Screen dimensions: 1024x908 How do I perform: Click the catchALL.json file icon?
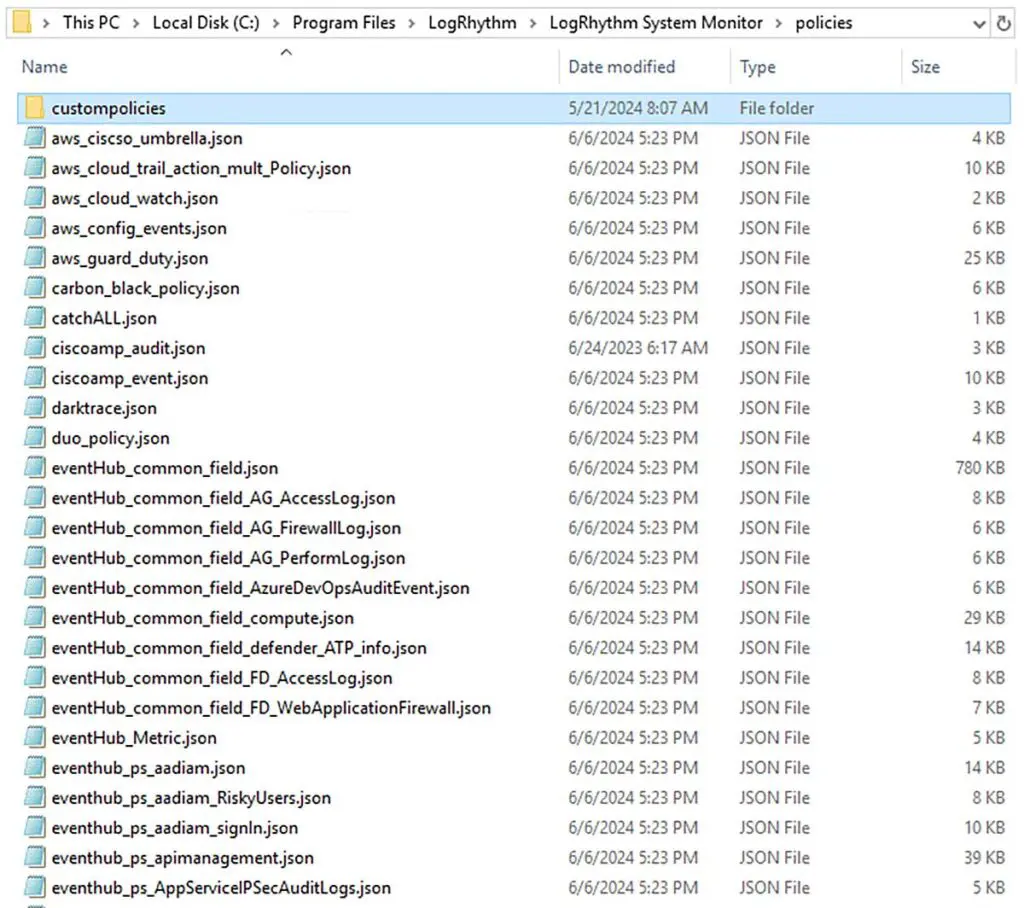point(34,318)
